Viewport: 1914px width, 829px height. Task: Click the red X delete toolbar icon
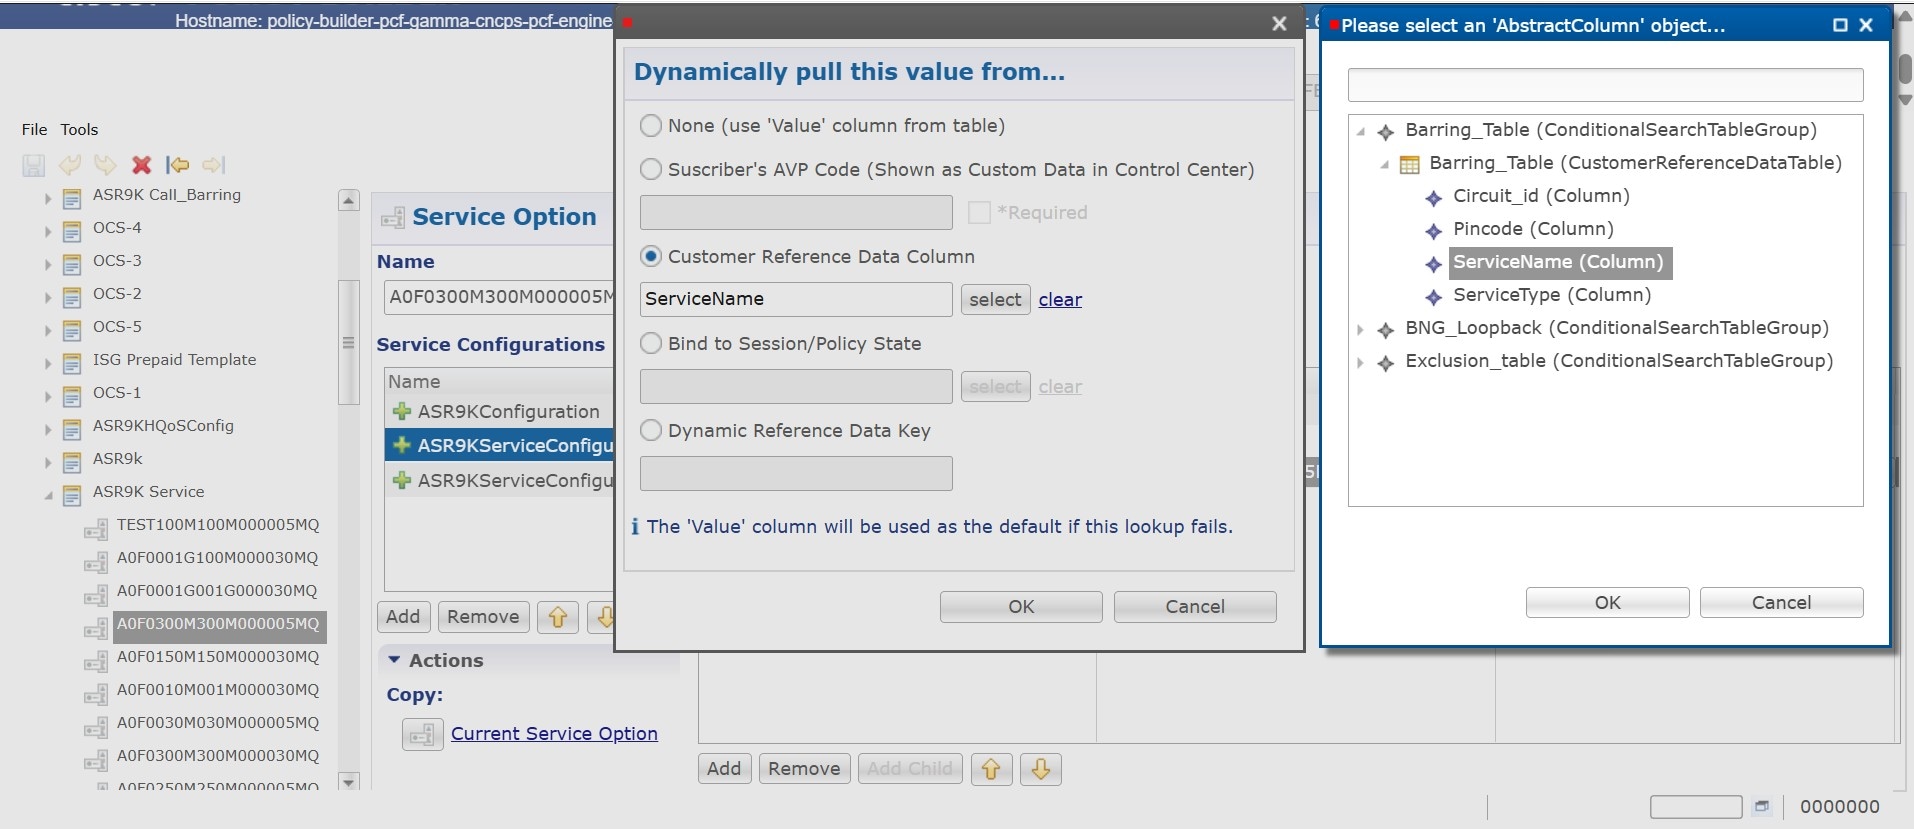pyautogui.click(x=142, y=165)
